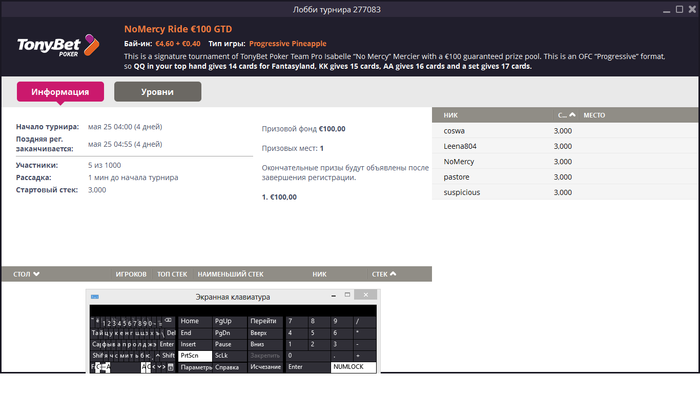Open the Уровни tab
Screen dimensions: 700x394
(158, 91)
